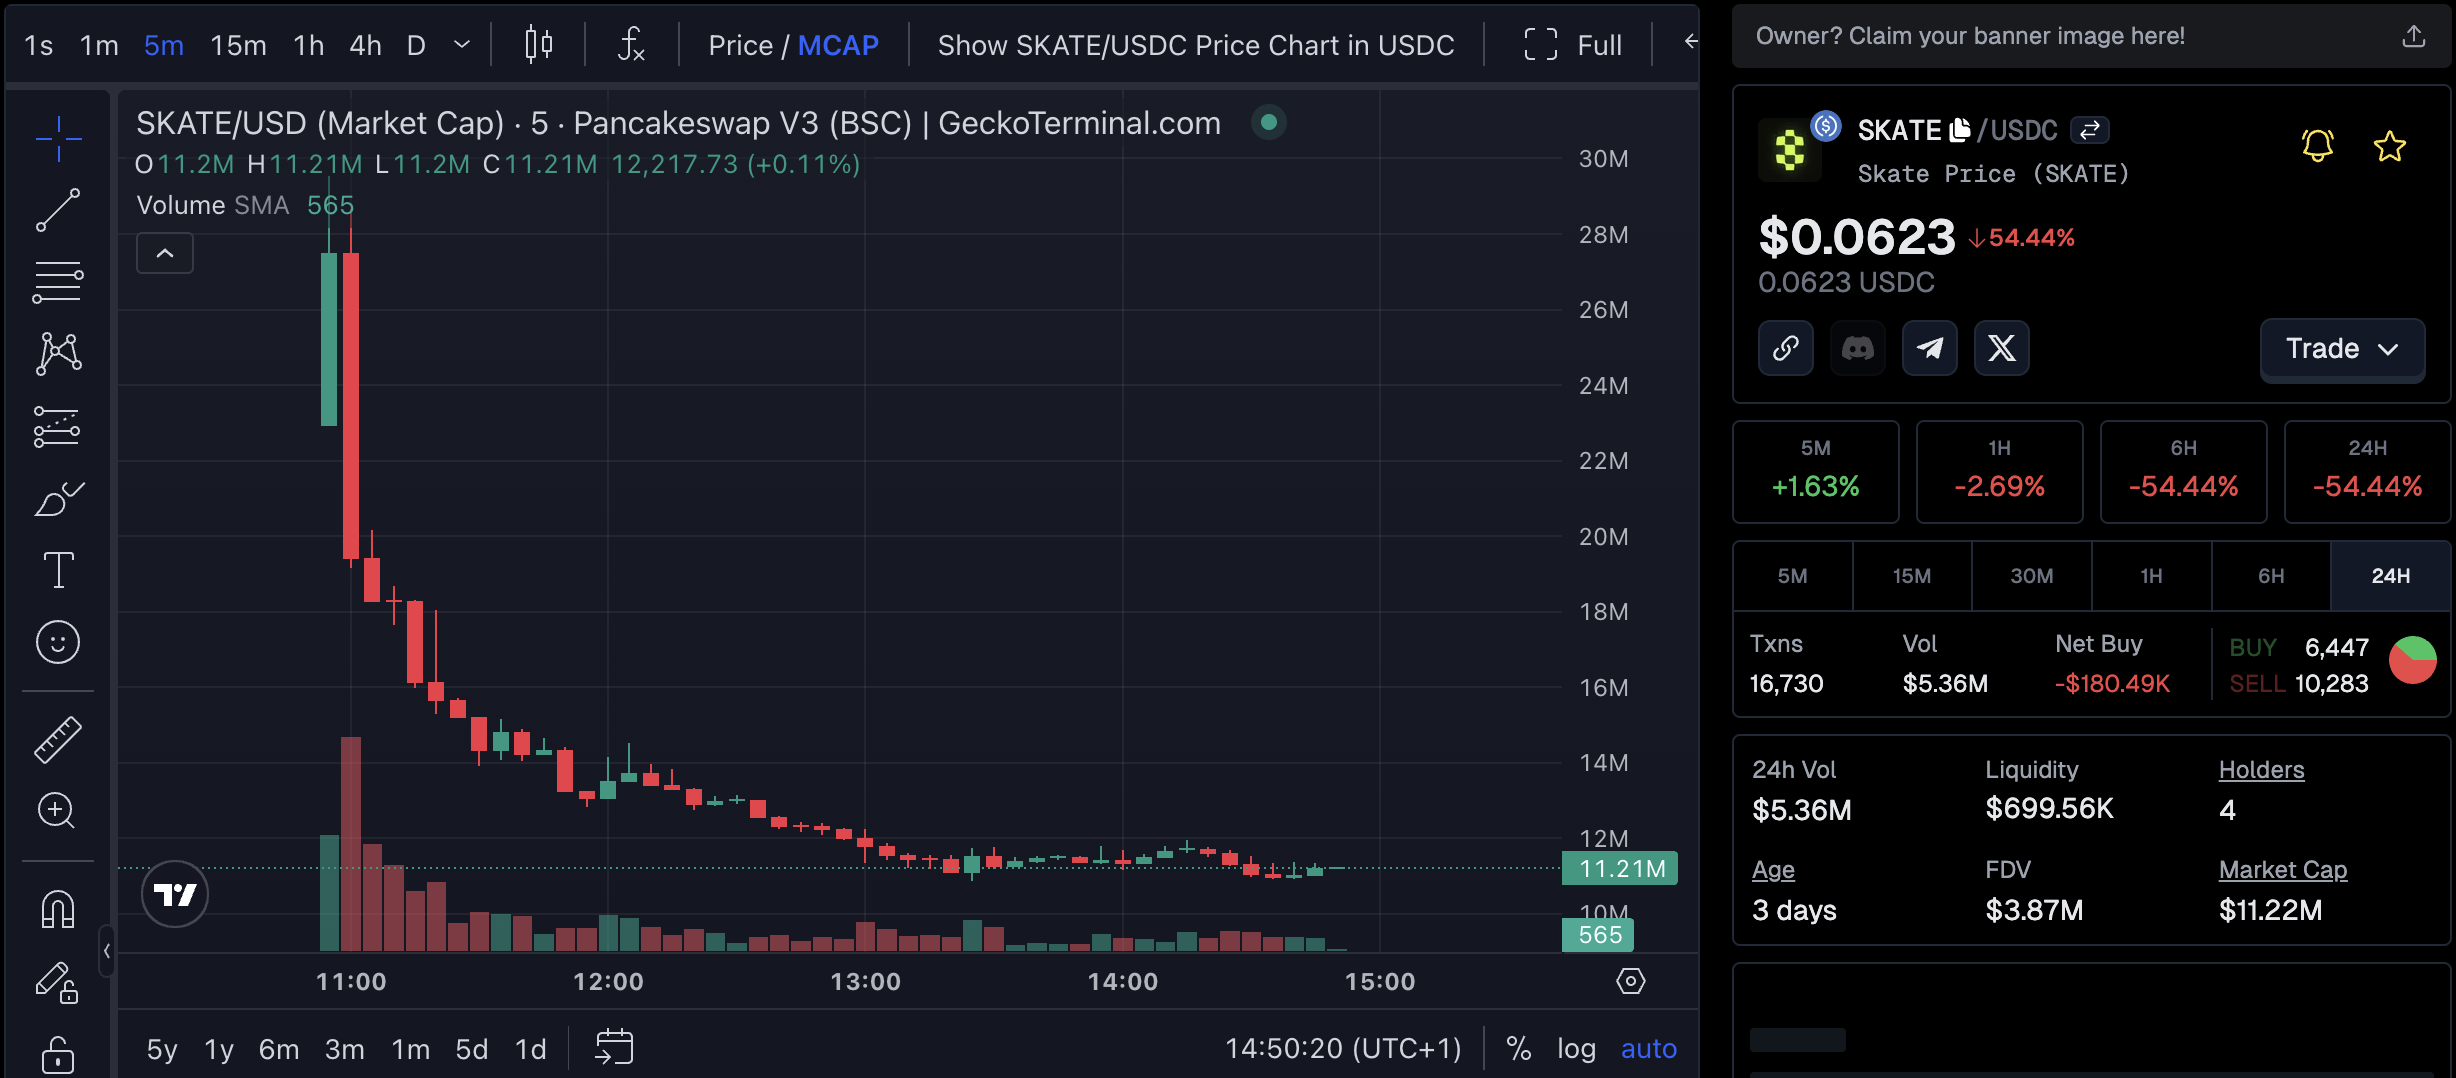The image size is (2456, 1078).
Task: Collapse the chart legend with the chevron
Action: (164, 252)
